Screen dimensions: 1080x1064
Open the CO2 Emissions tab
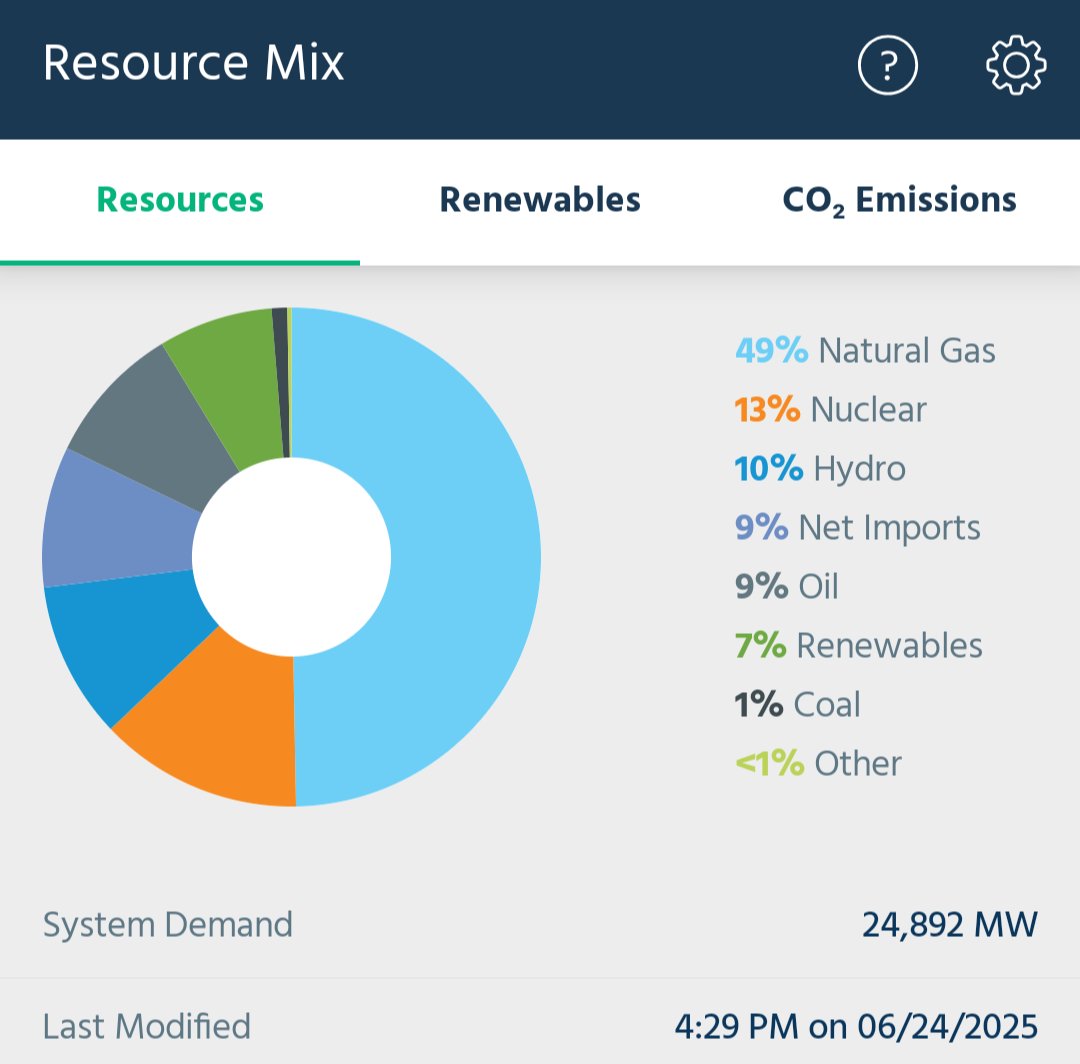pos(900,199)
